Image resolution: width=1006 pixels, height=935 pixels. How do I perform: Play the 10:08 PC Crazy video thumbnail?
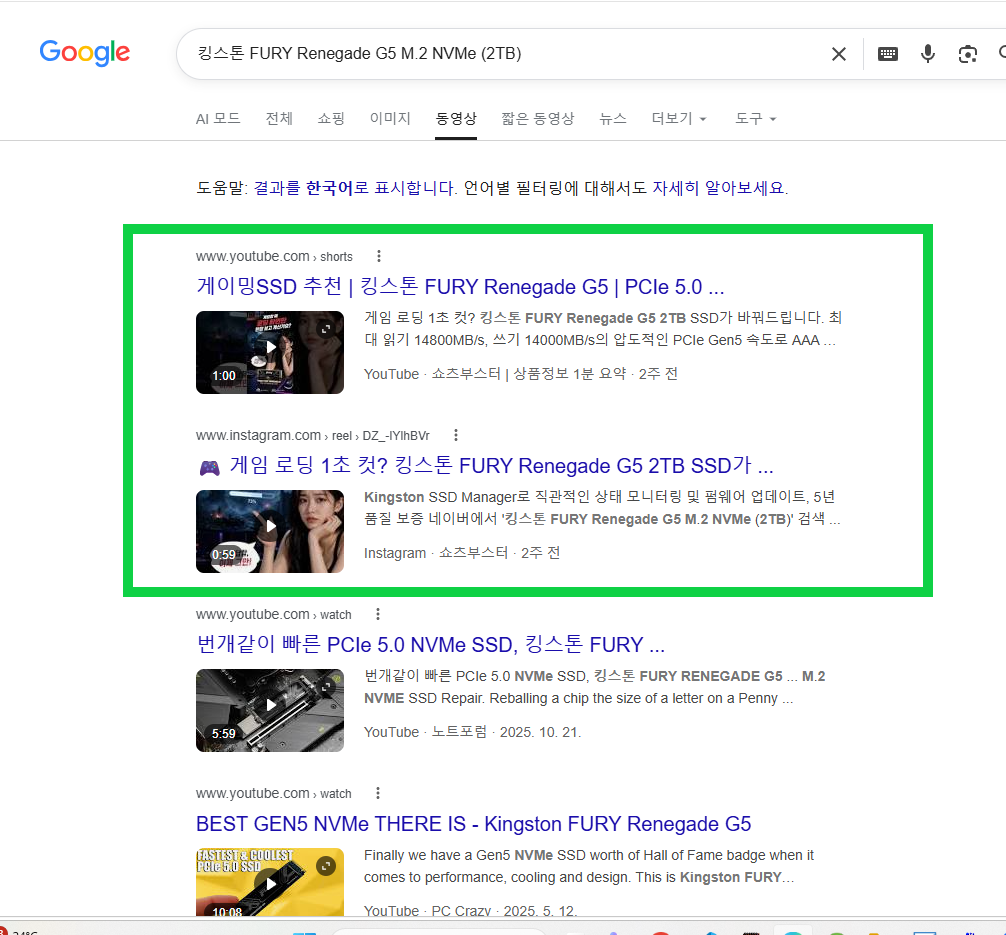[x=270, y=882]
